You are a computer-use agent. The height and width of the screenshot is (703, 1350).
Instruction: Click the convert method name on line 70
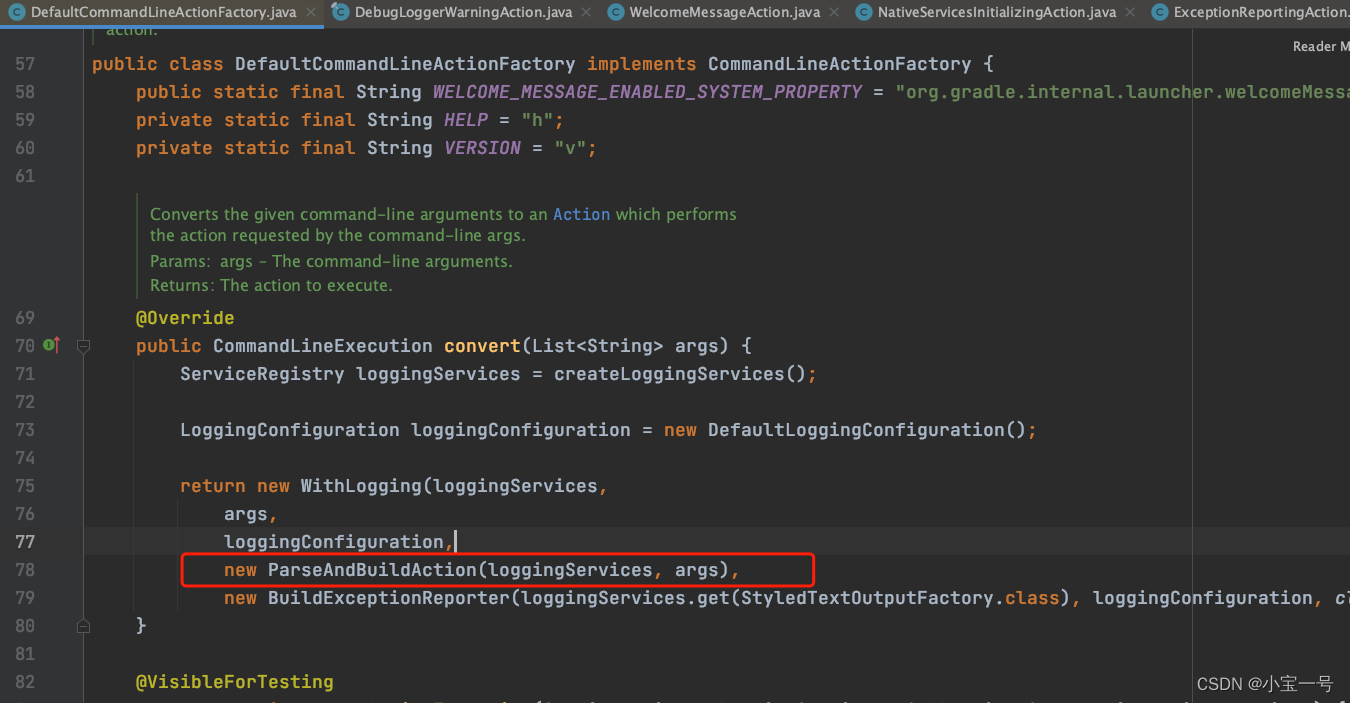click(x=482, y=346)
